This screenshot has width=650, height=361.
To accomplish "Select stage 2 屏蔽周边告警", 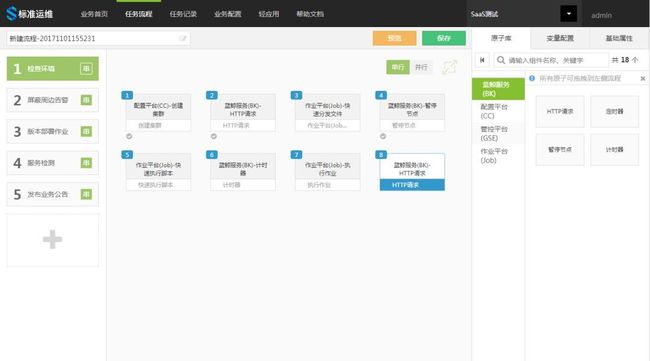I will click(53, 100).
